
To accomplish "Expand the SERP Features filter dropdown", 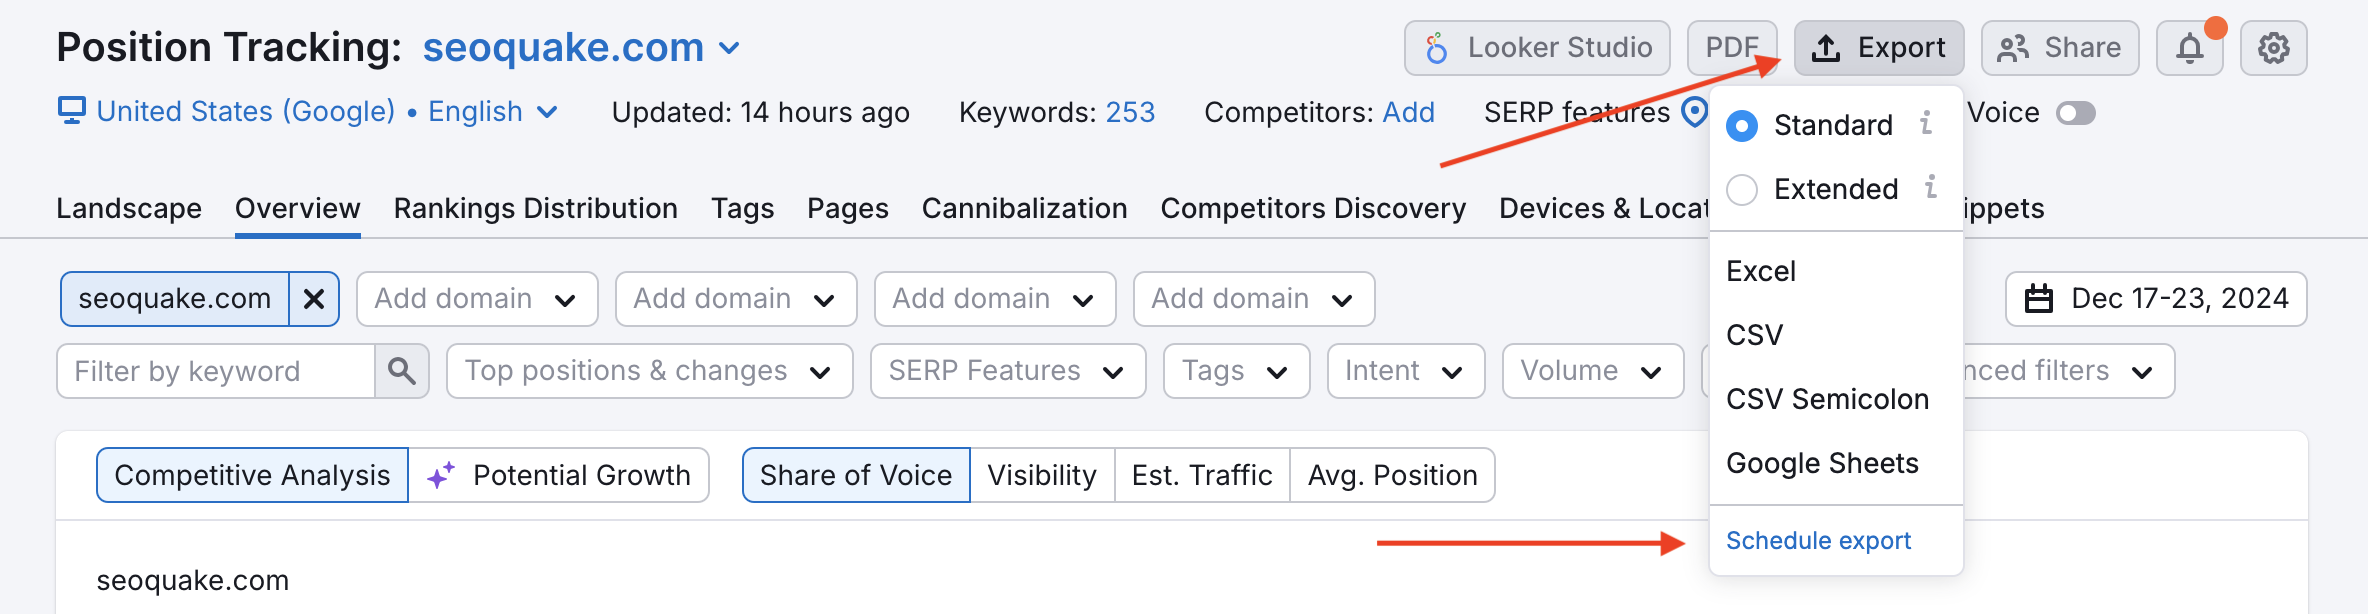I will (x=1007, y=371).
